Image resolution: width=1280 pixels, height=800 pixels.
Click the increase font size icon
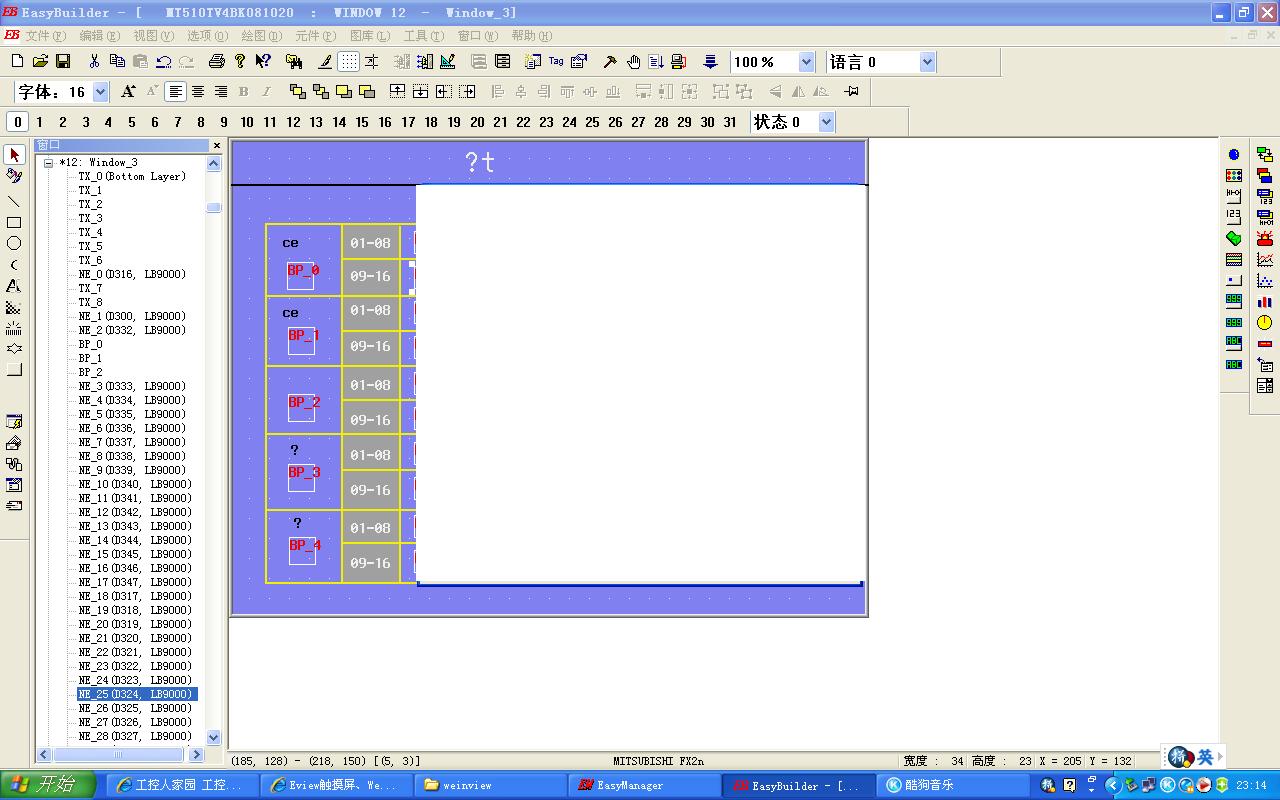point(128,92)
